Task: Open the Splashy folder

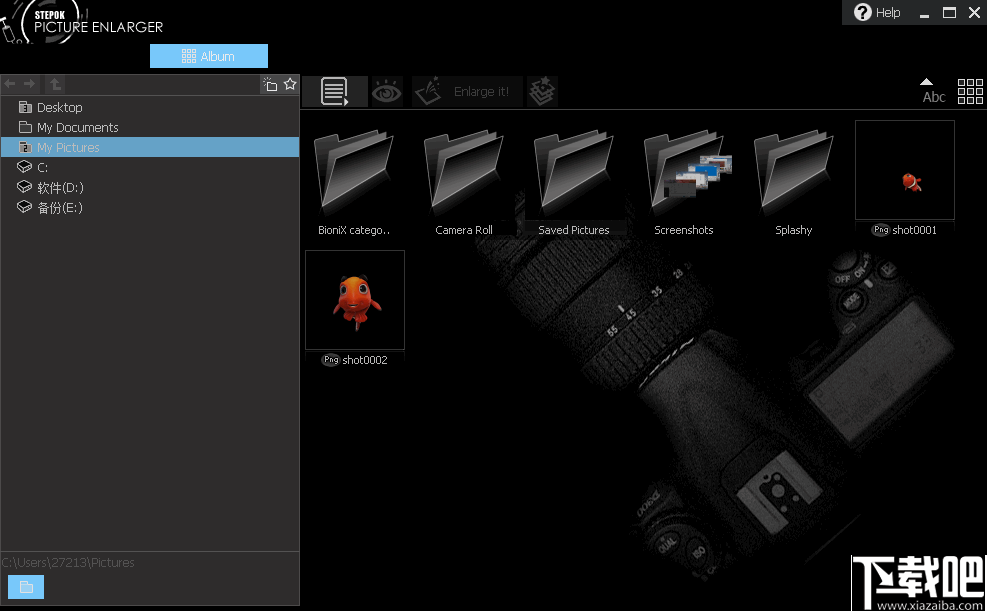Action: click(x=794, y=180)
